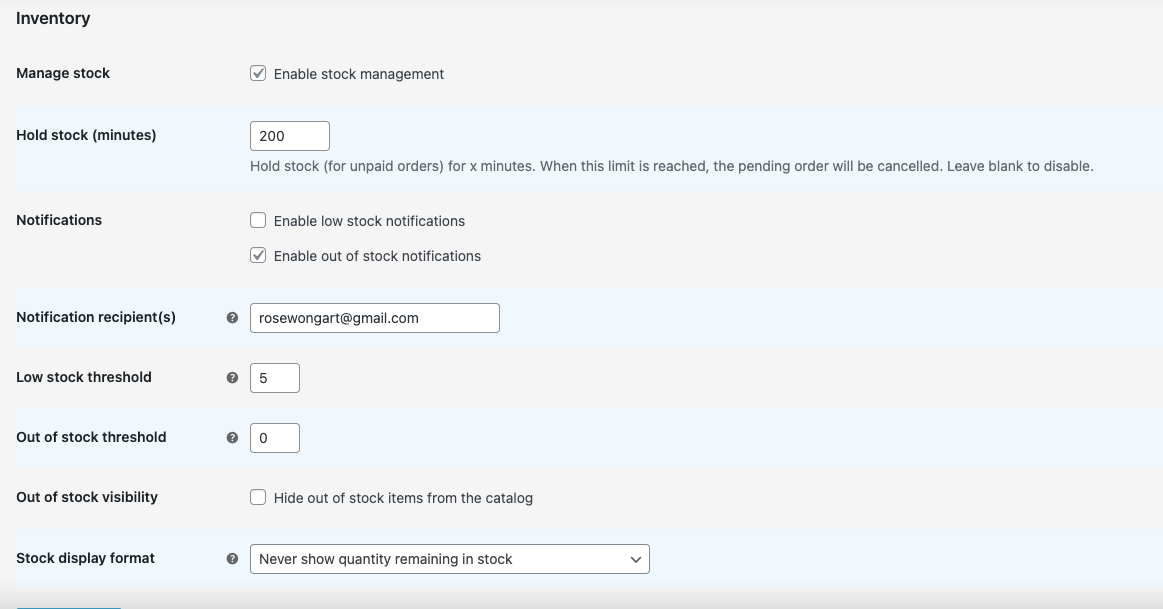Click the 'Enable stock management' label text
Viewport: 1163px width, 609px height.
[x=359, y=74]
